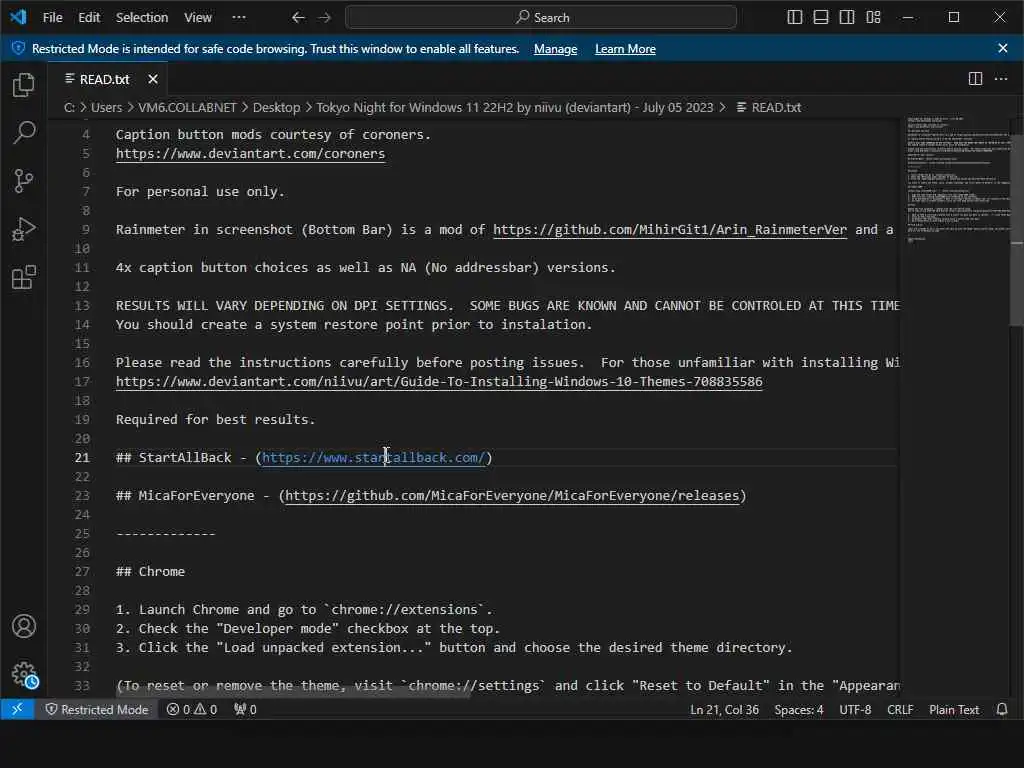
Task: Click the title bar Search field
Action: click(541, 18)
